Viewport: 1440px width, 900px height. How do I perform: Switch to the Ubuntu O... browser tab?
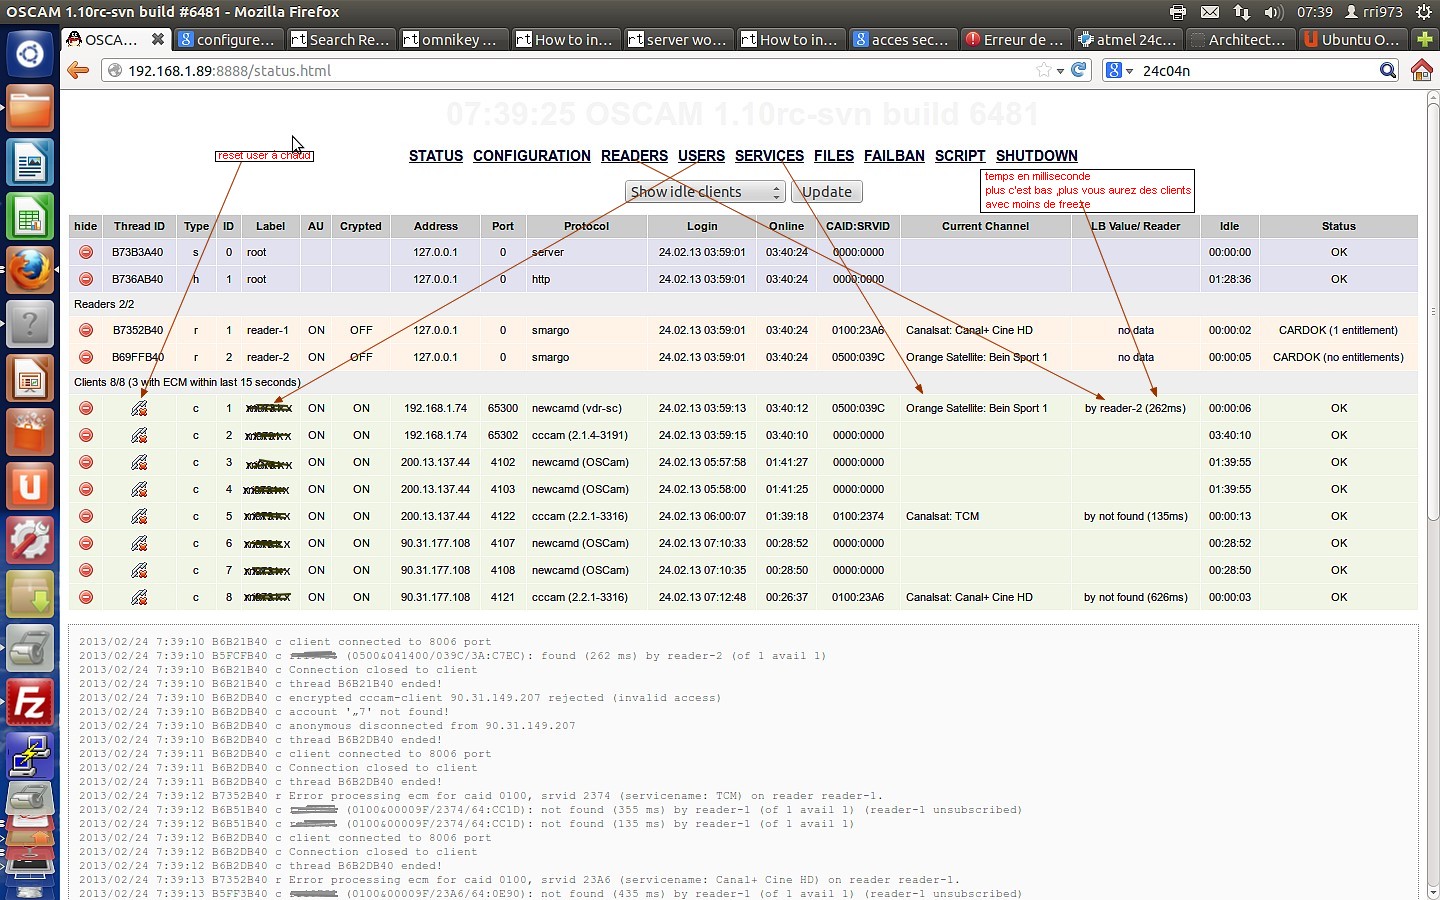tap(1352, 40)
